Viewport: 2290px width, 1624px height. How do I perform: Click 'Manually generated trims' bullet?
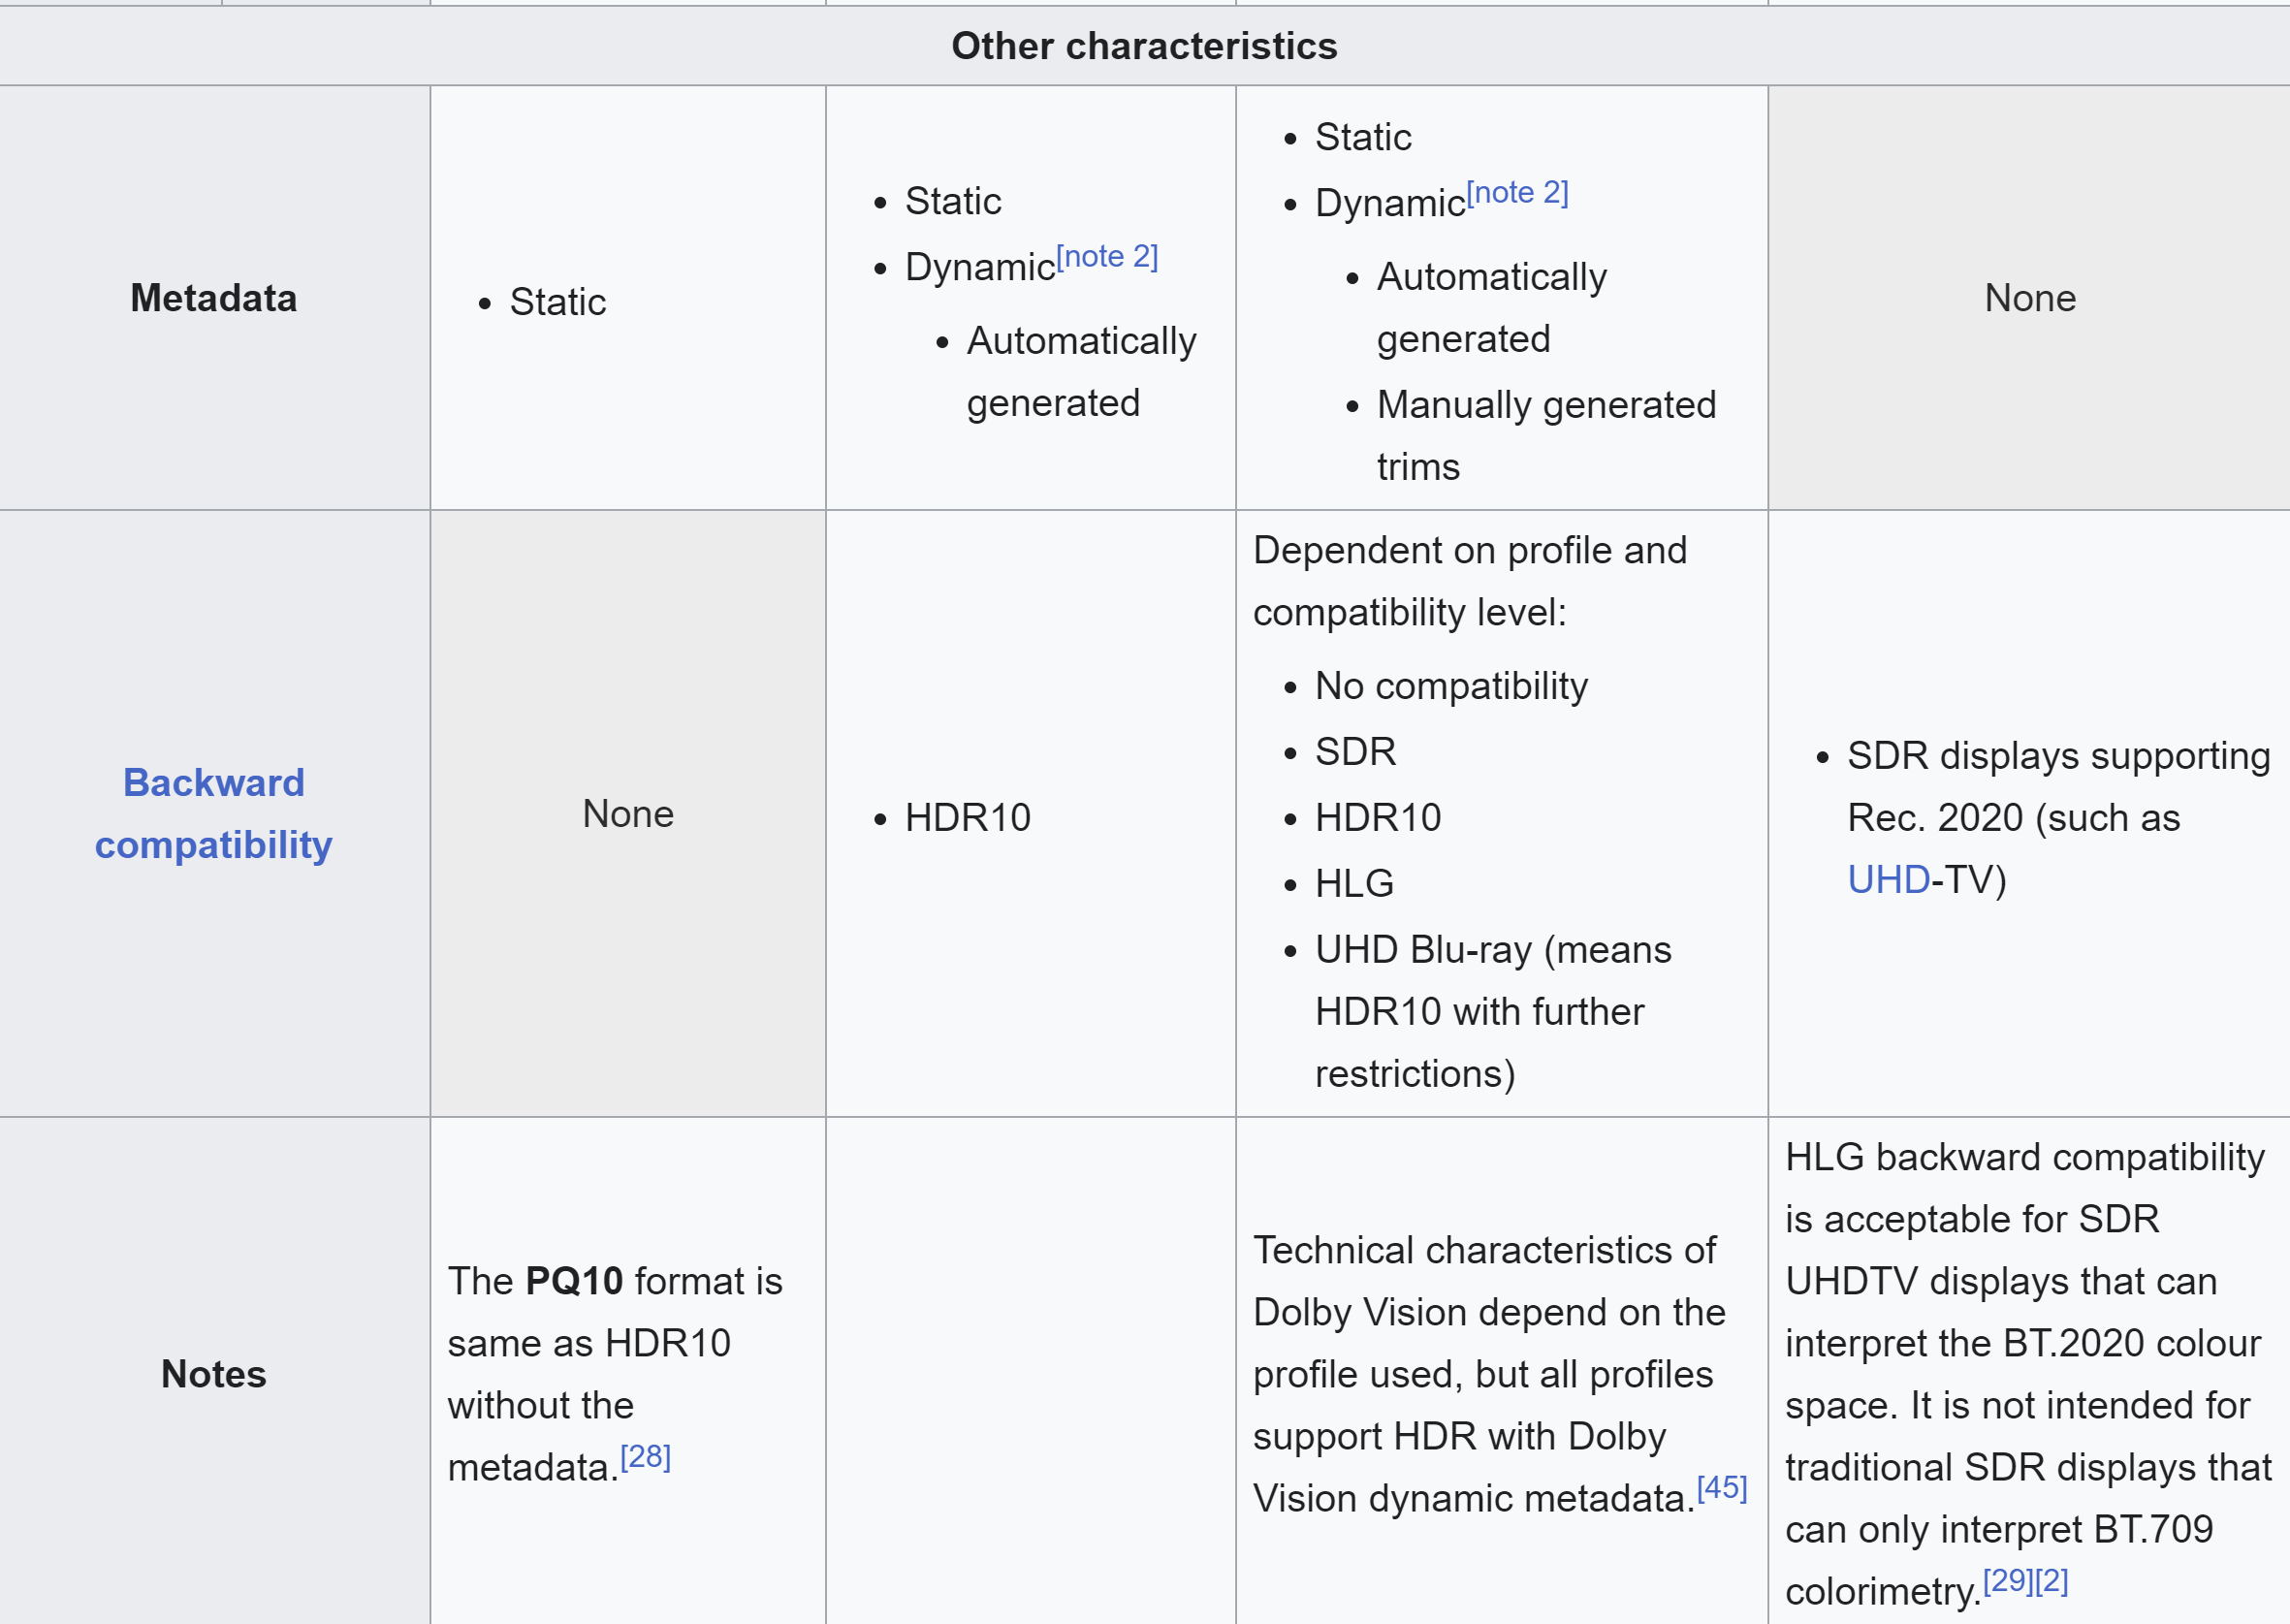[1546, 436]
